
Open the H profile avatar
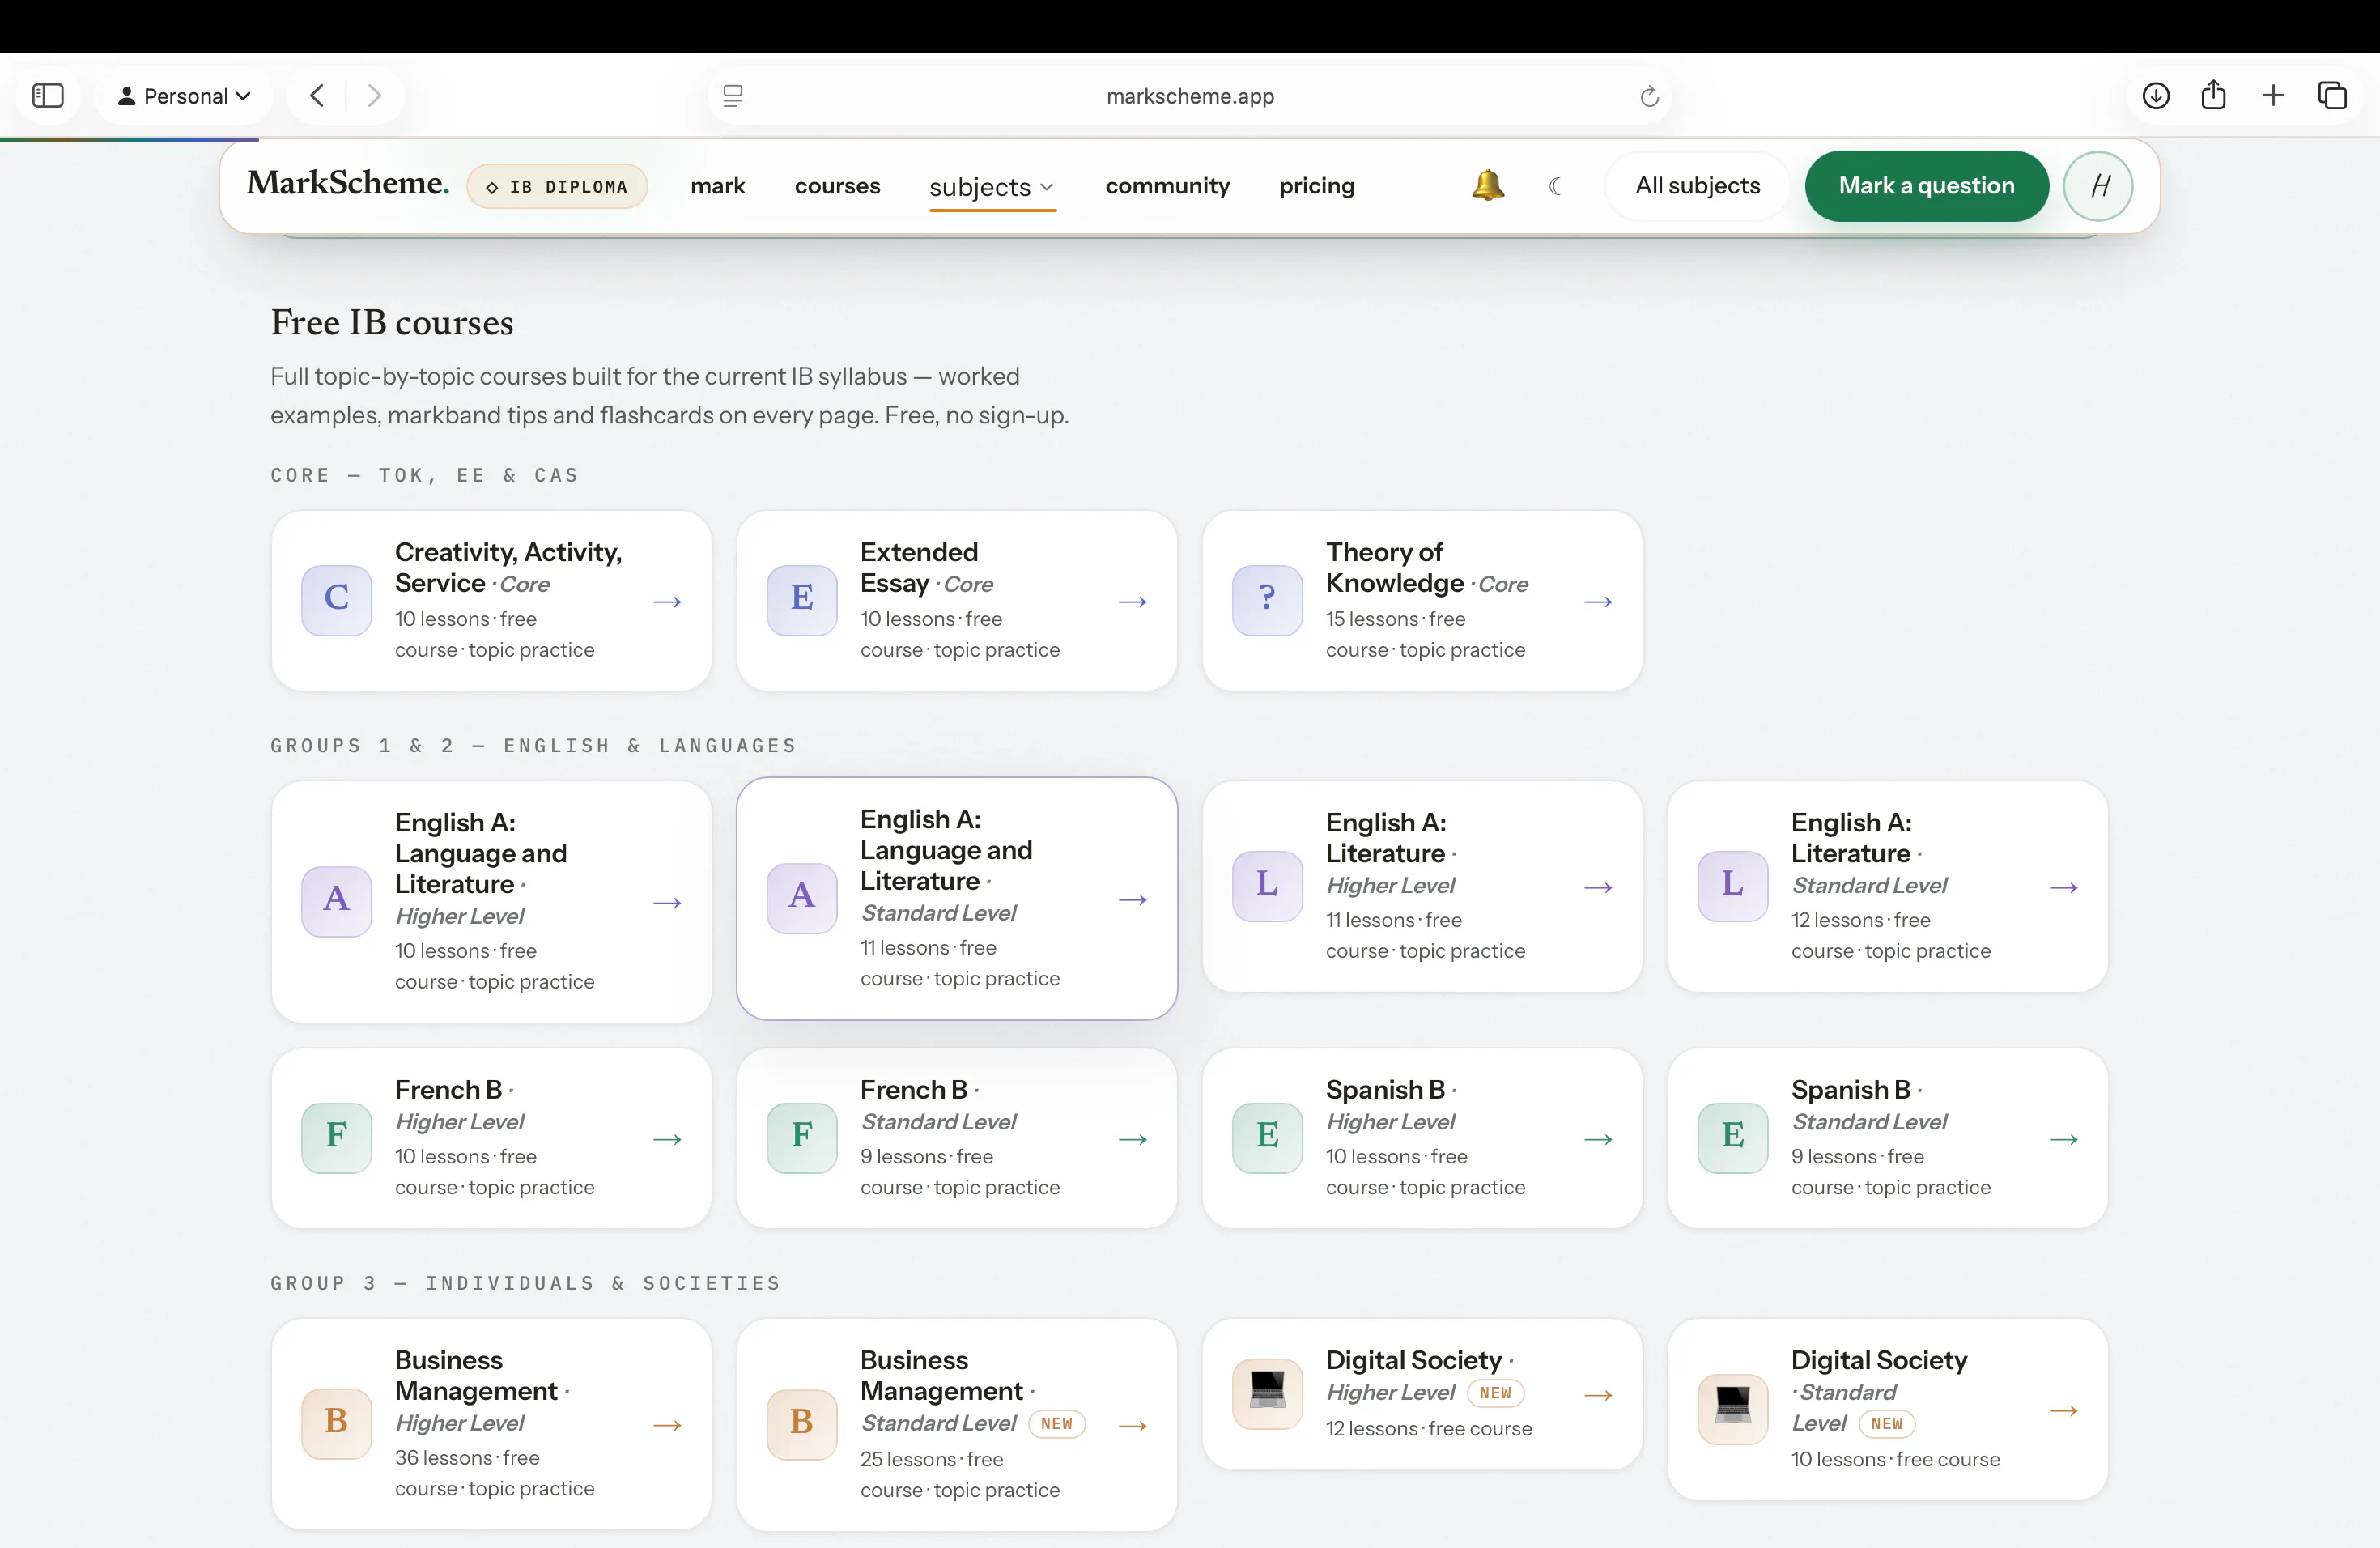2098,186
